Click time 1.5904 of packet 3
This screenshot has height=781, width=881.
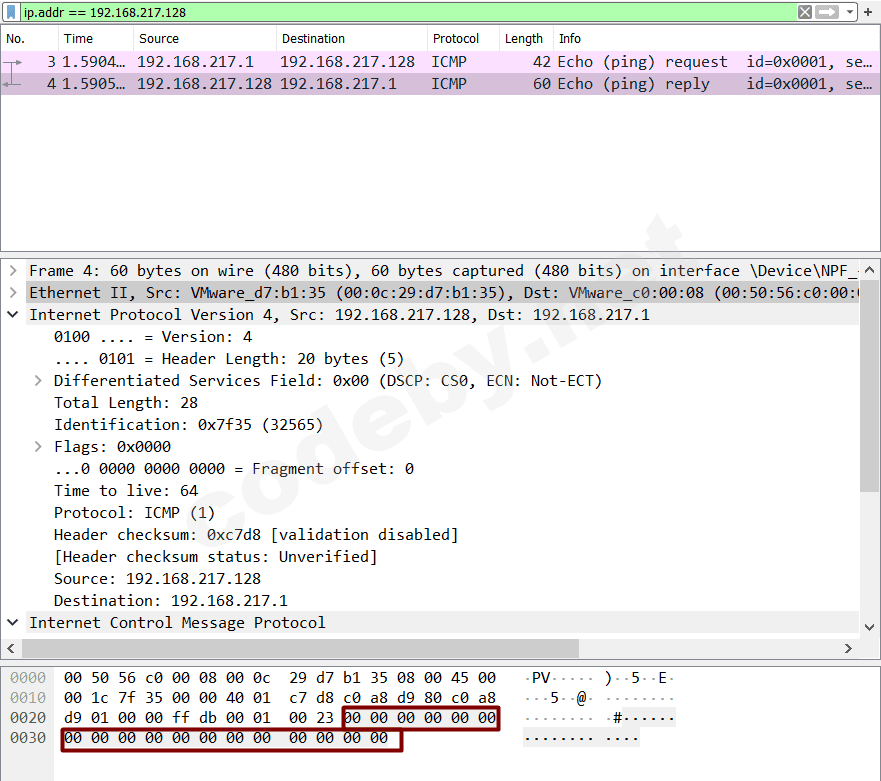(x=93, y=62)
